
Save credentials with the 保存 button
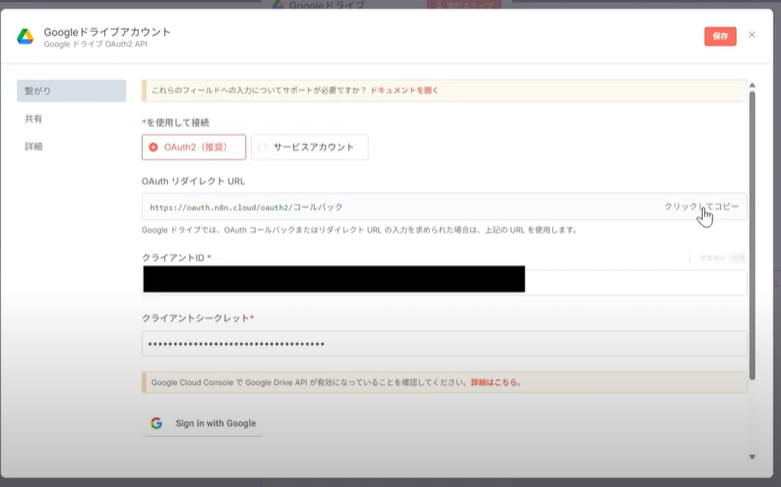(x=720, y=36)
